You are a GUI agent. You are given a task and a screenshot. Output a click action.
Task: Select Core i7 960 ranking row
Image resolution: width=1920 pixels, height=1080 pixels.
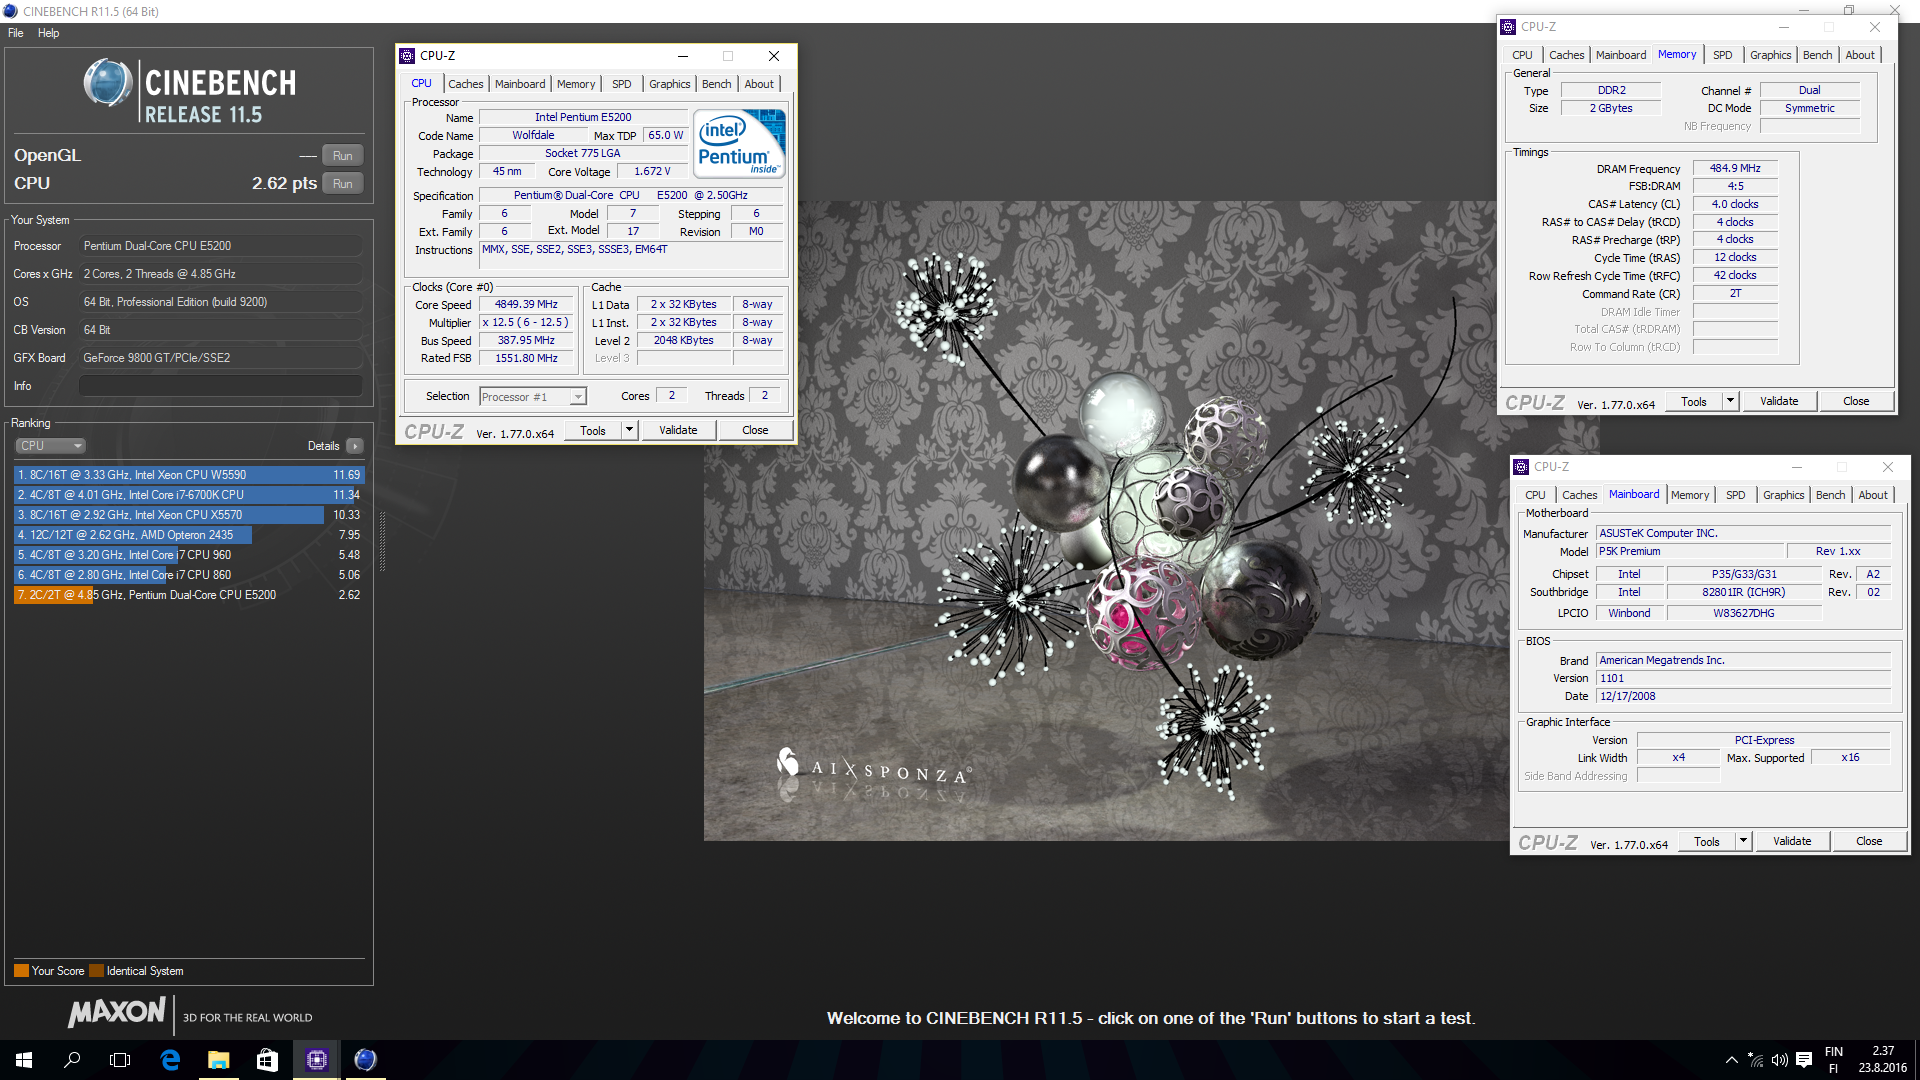[189, 555]
